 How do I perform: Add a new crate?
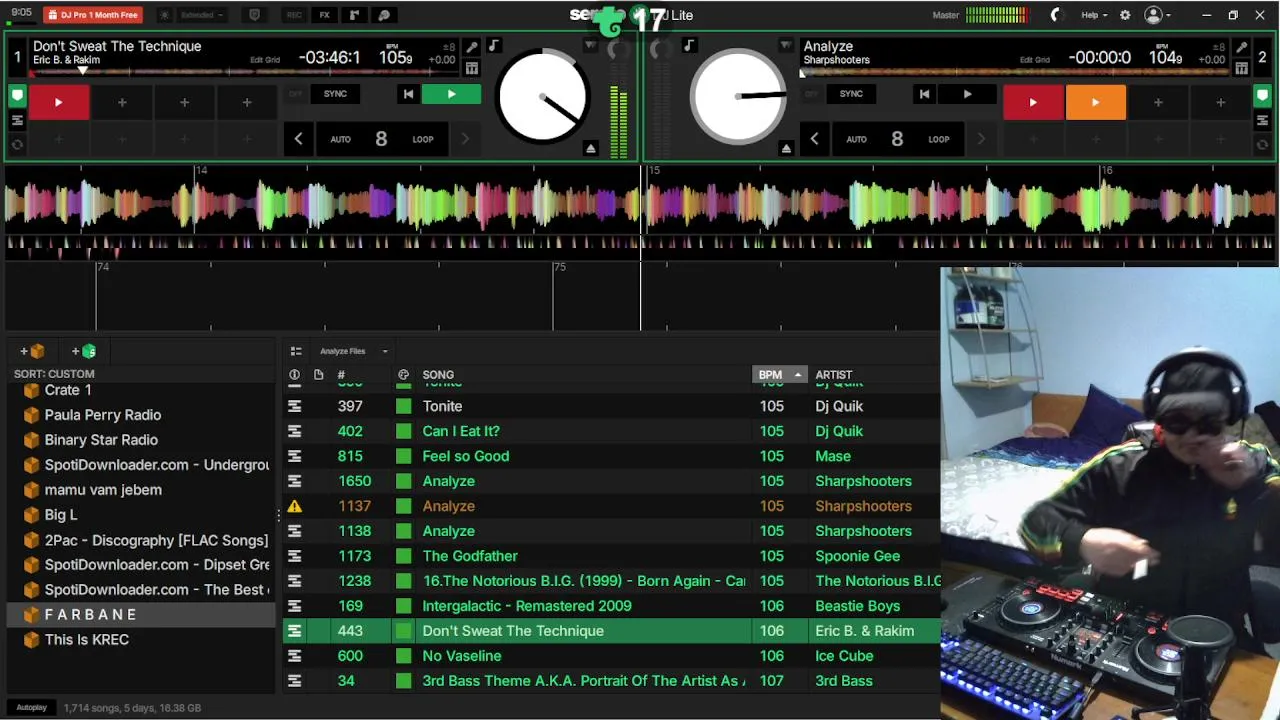coord(32,351)
